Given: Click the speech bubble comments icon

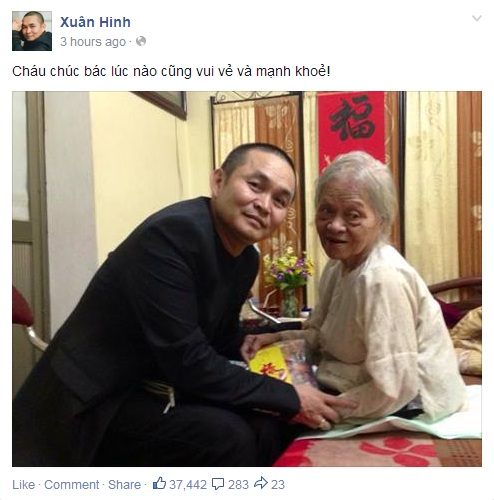Looking at the screenshot, I should [x=218, y=484].
